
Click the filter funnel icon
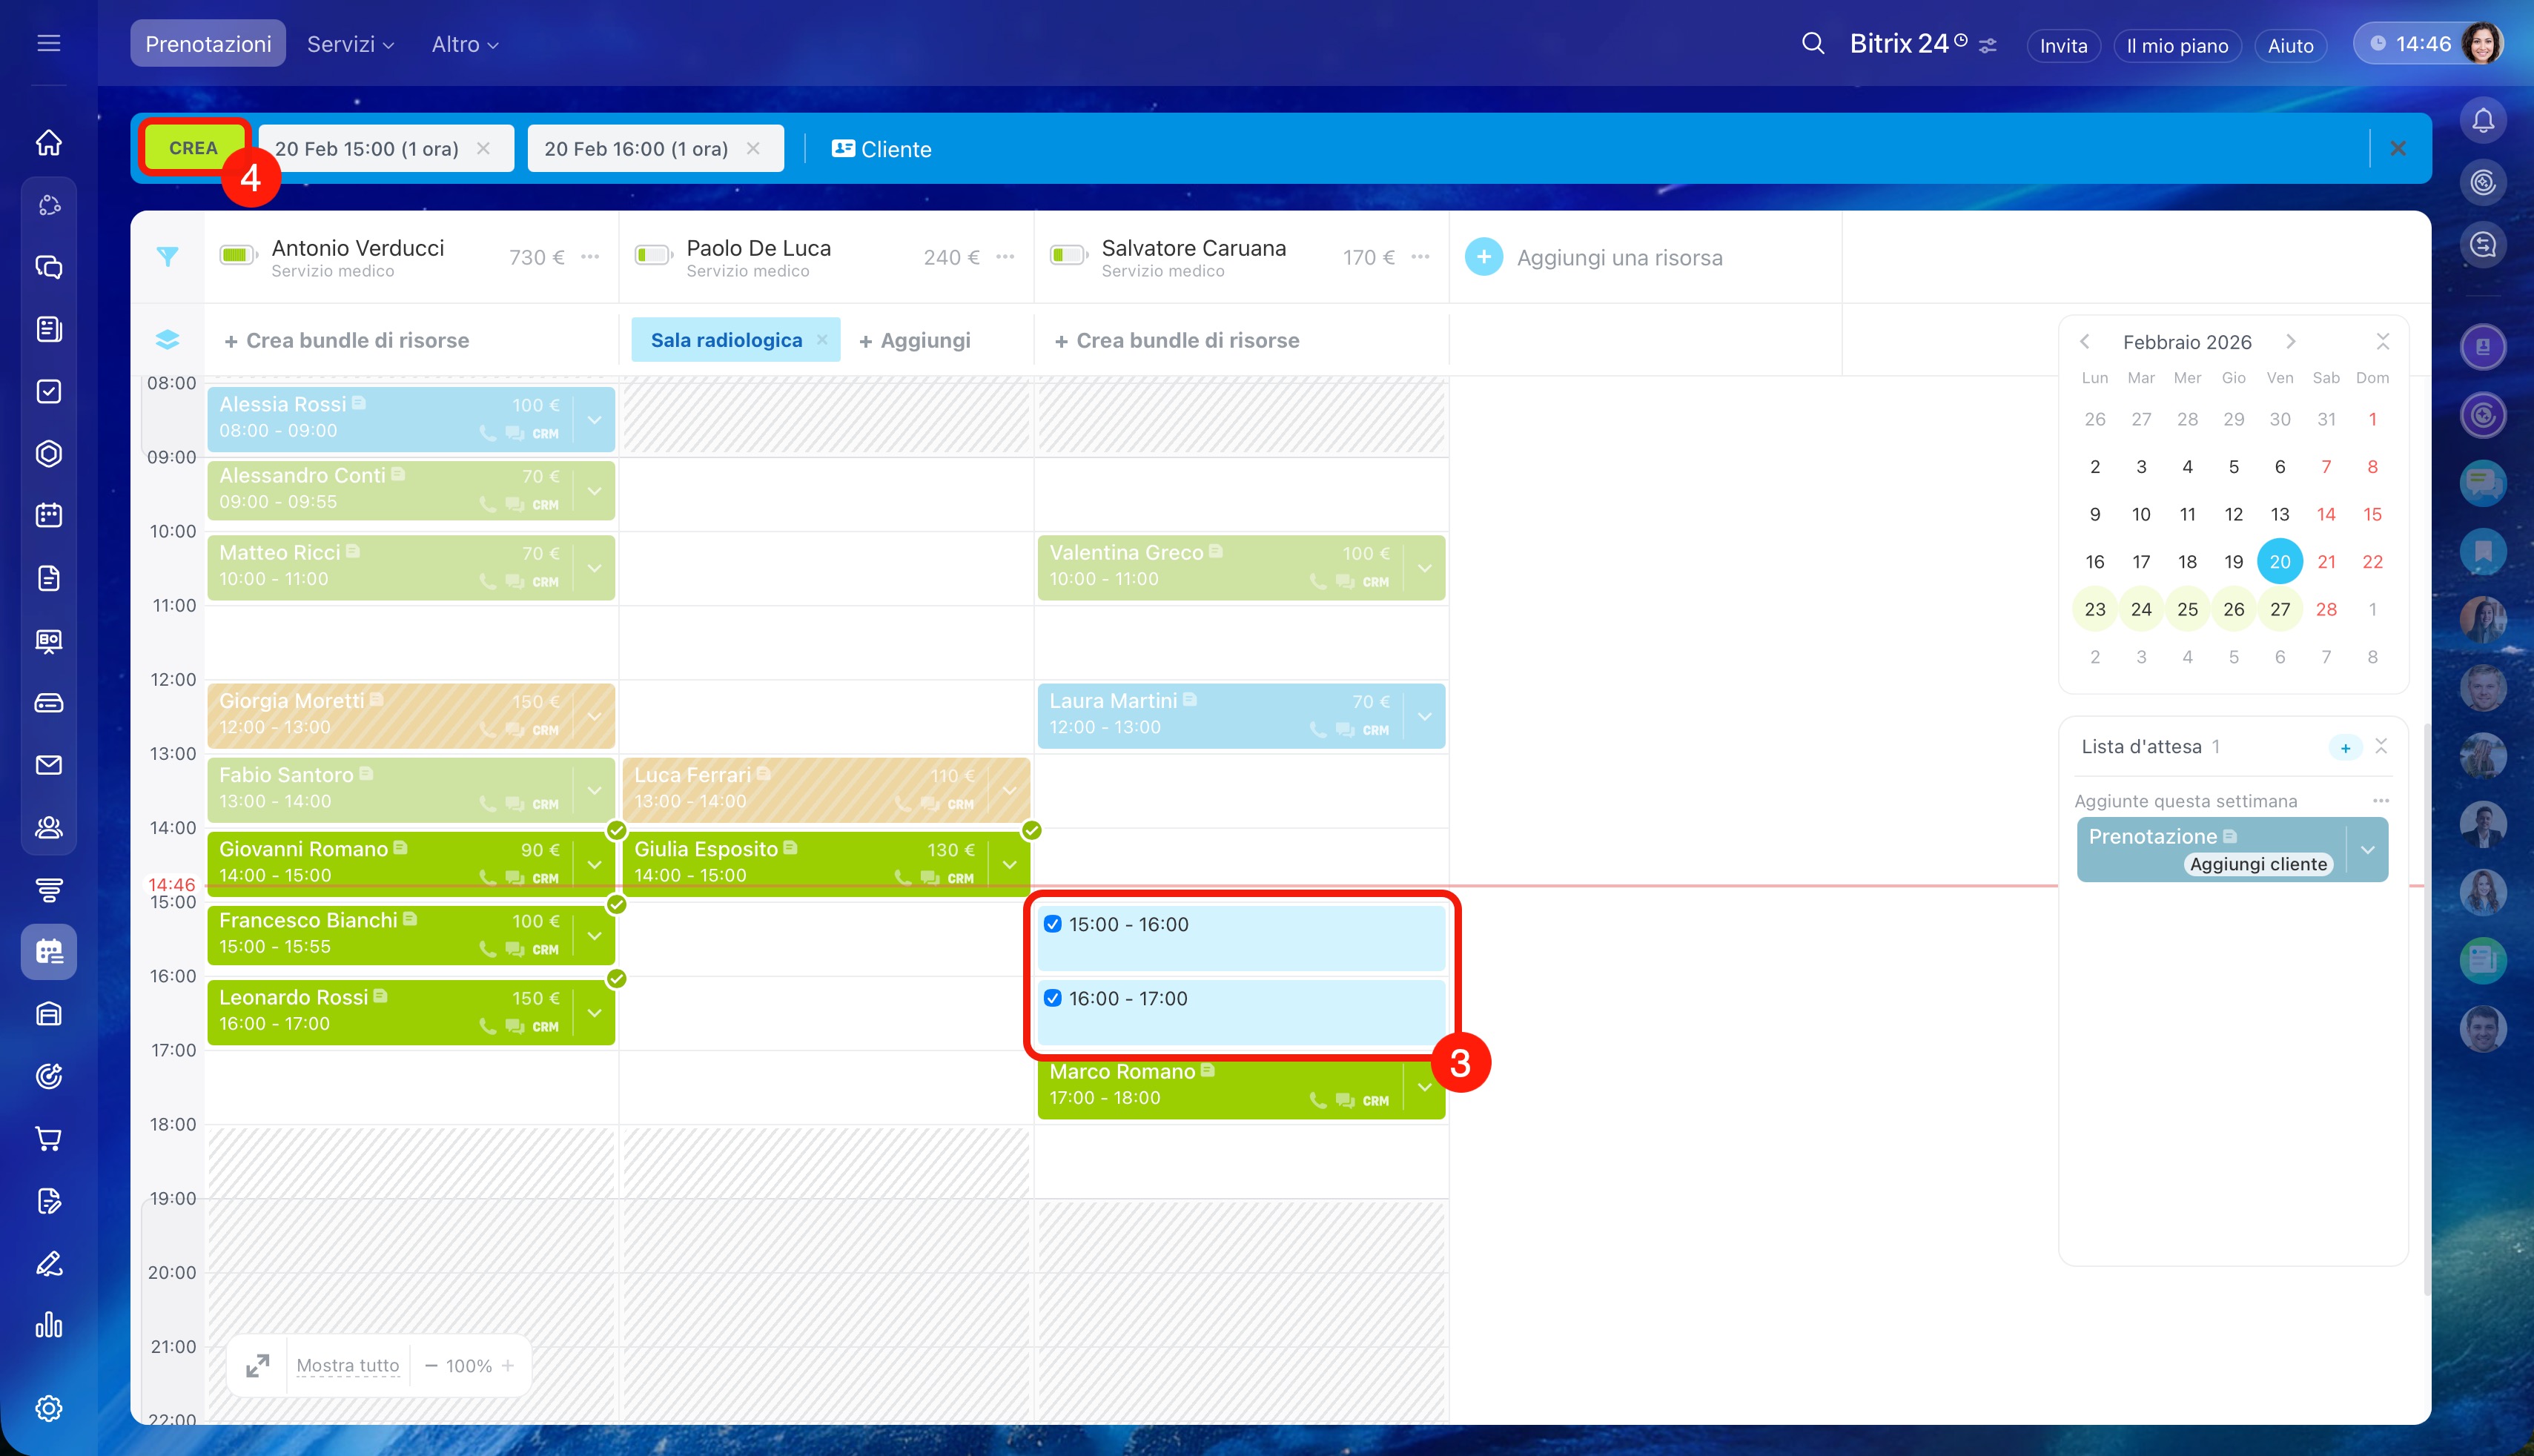[167, 257]
